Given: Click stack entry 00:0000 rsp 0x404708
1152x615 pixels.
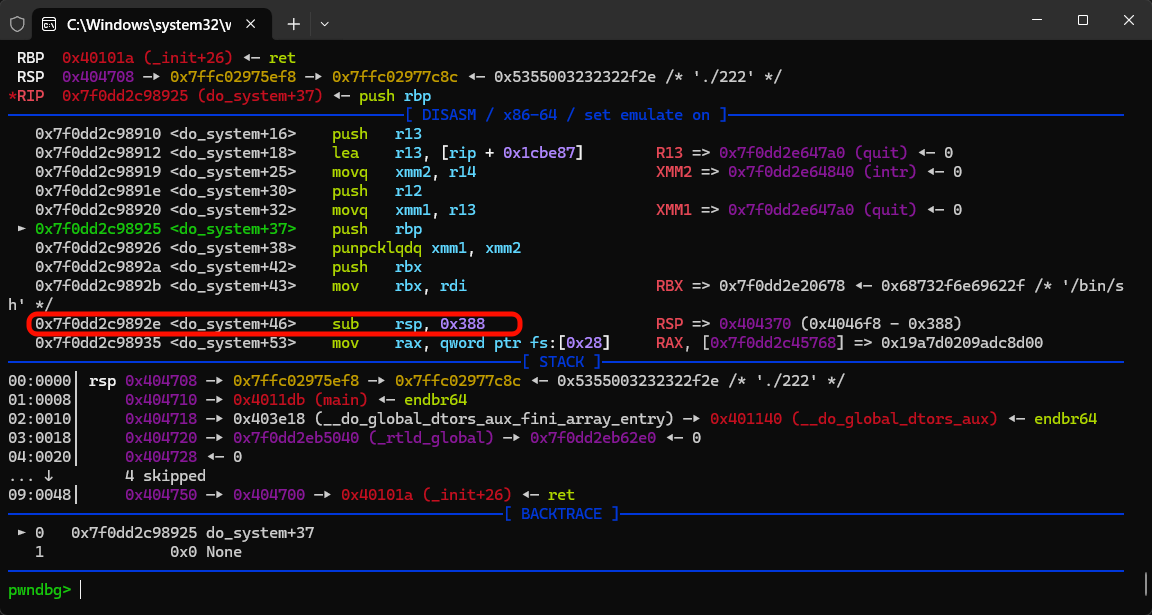Looking at the screenshot, I should (426, 381).
